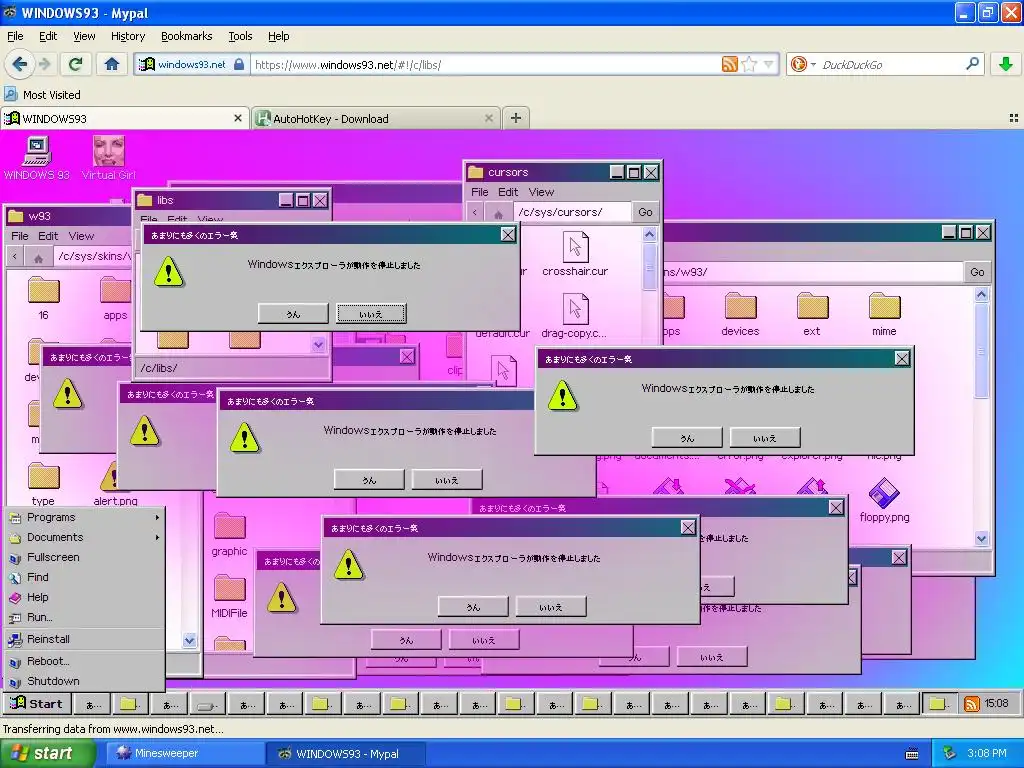Click the back arrow in cursors window toolbar
Screen dimensions: 1024x768
tap(475, 213)
